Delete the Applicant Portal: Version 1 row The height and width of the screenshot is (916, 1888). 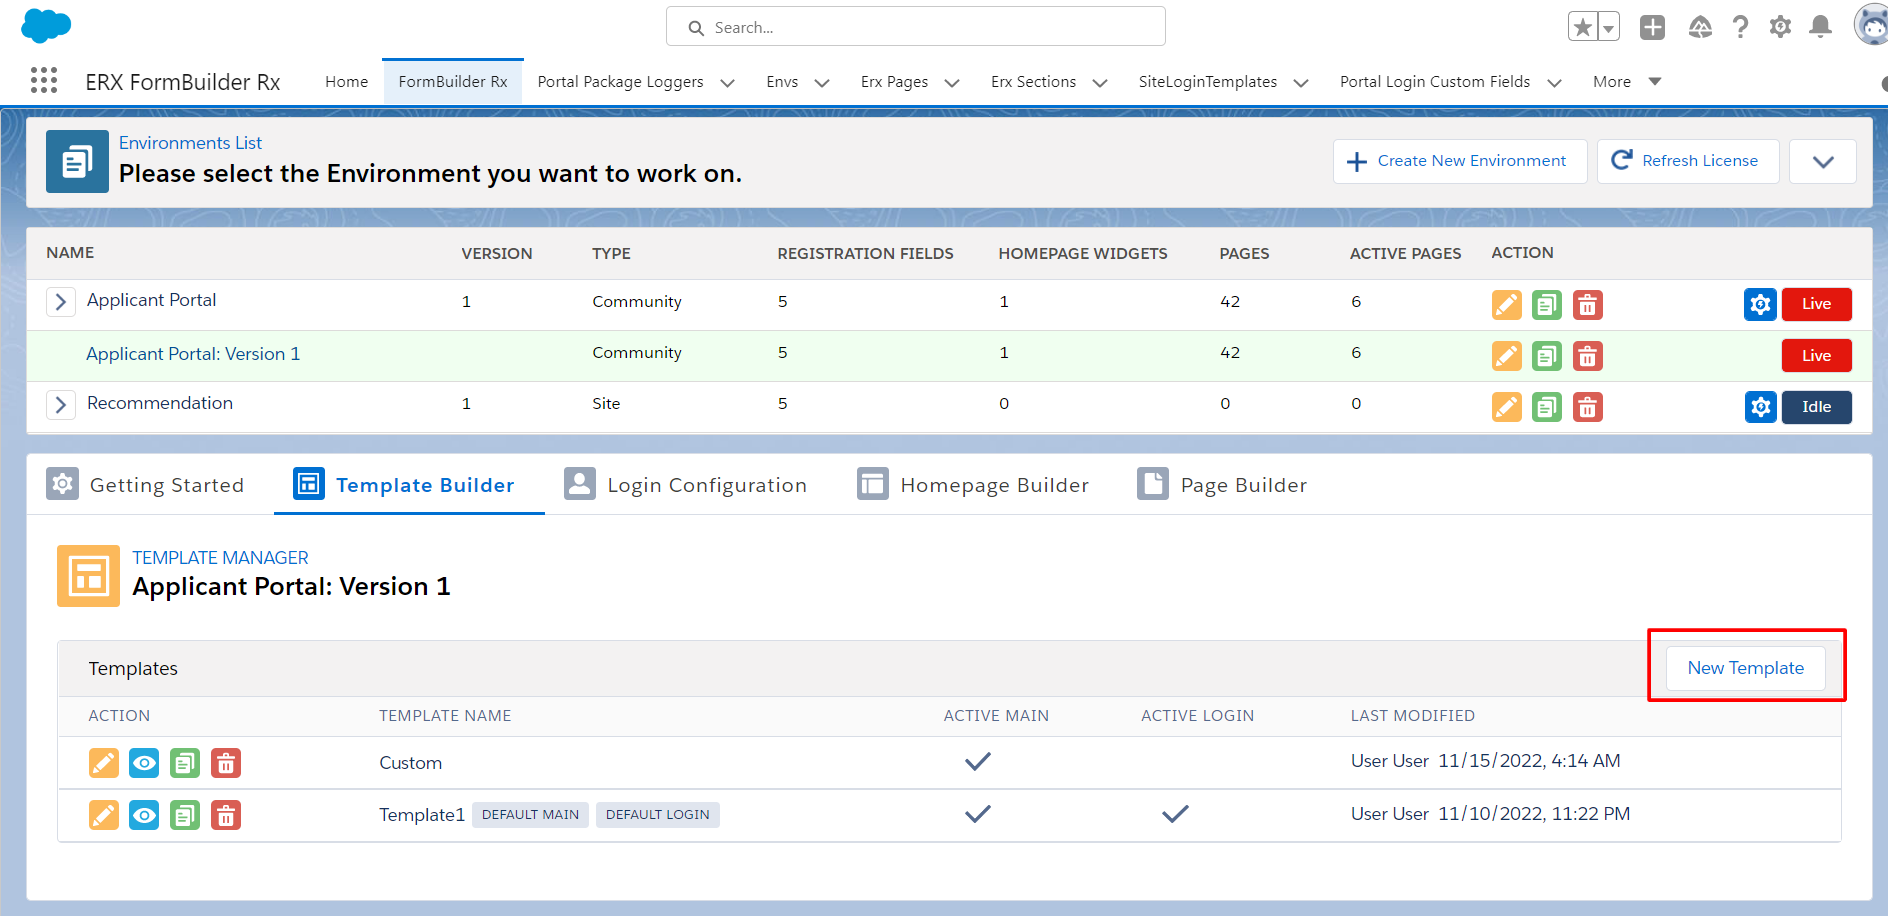1587,356
